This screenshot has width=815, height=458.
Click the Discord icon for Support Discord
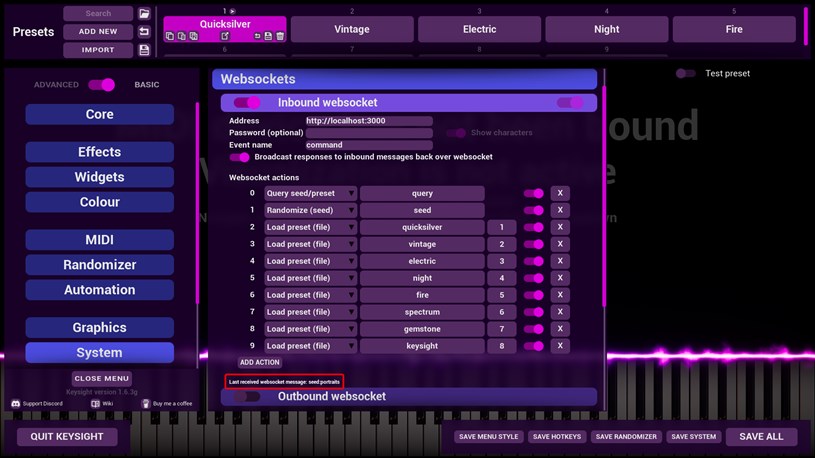(16, 403)
